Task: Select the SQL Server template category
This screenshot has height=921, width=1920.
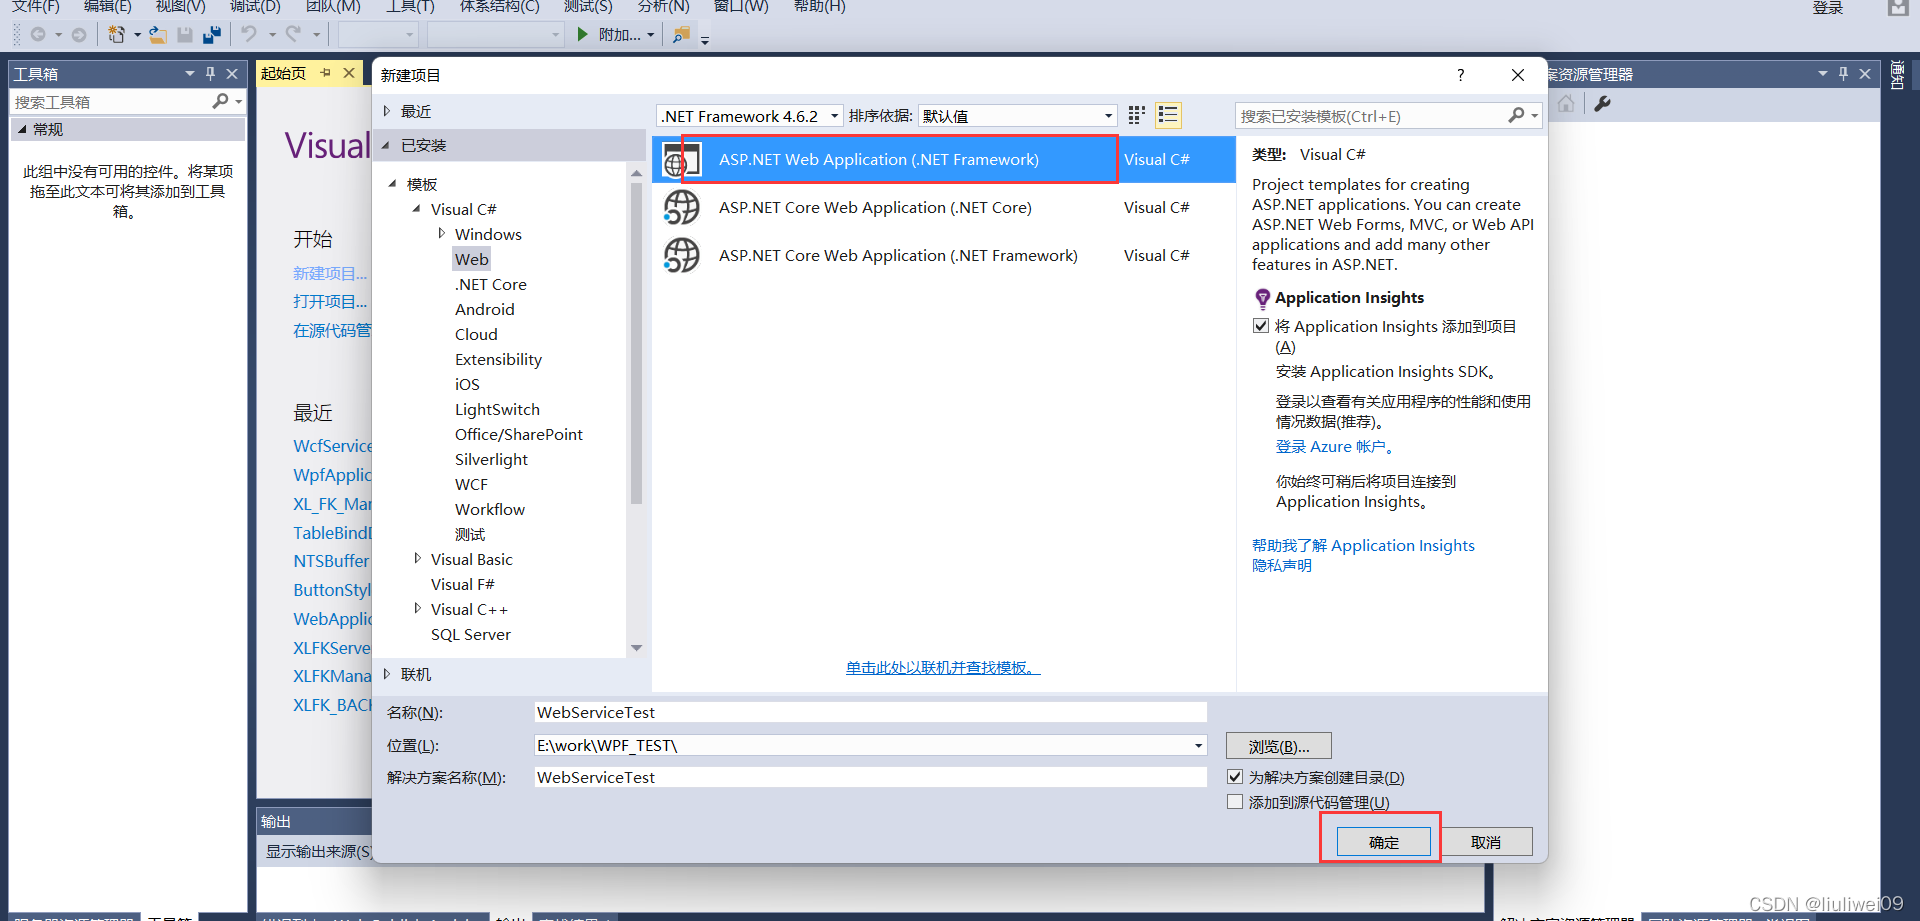Action: point(470,634)
